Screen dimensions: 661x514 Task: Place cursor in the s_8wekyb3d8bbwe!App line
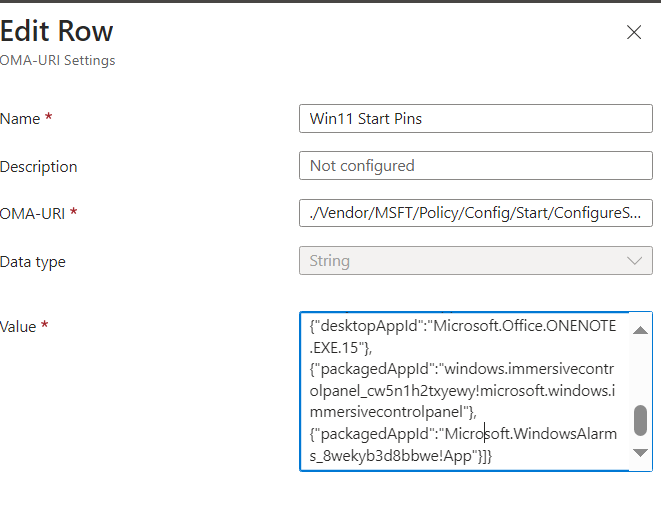400,456
